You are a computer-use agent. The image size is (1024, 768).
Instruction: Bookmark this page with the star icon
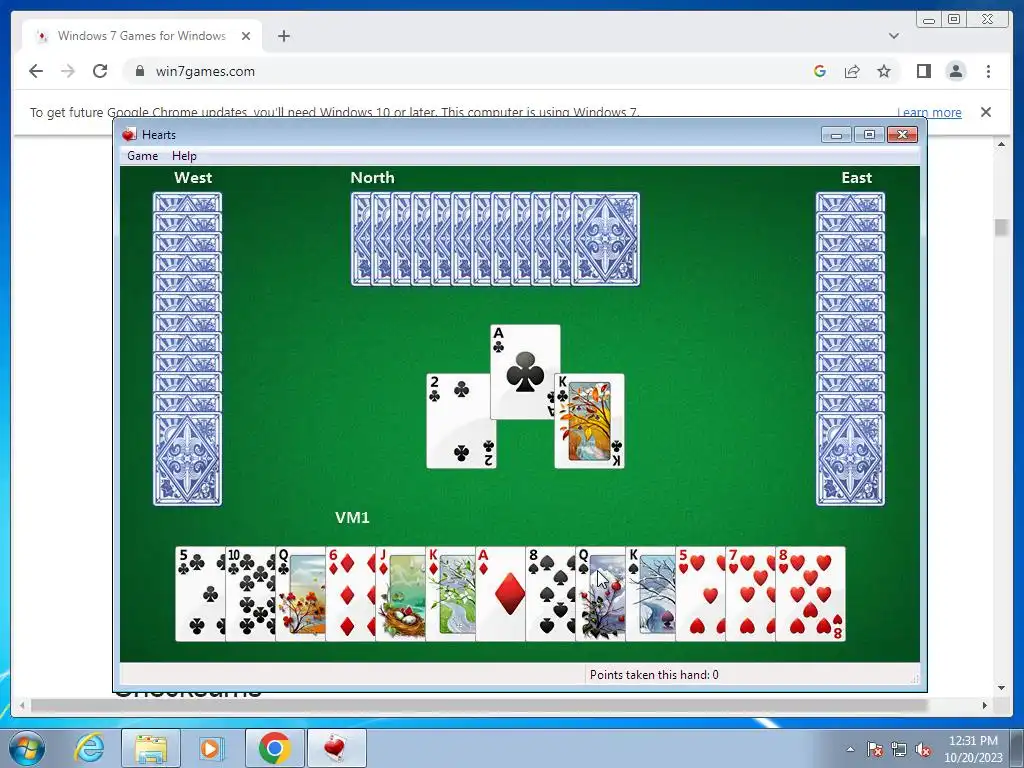pyautogui.click(x=884, y=71)
